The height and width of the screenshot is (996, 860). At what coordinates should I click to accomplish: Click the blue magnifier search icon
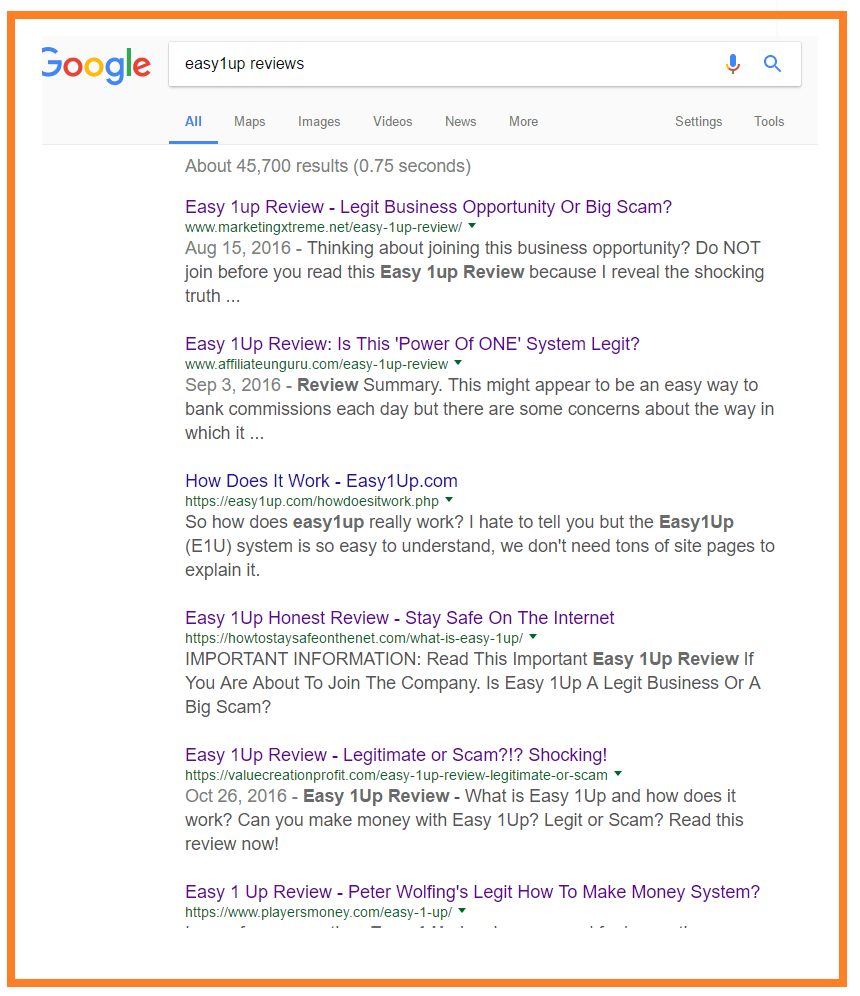pyautogui.click(x=772, y=64)
